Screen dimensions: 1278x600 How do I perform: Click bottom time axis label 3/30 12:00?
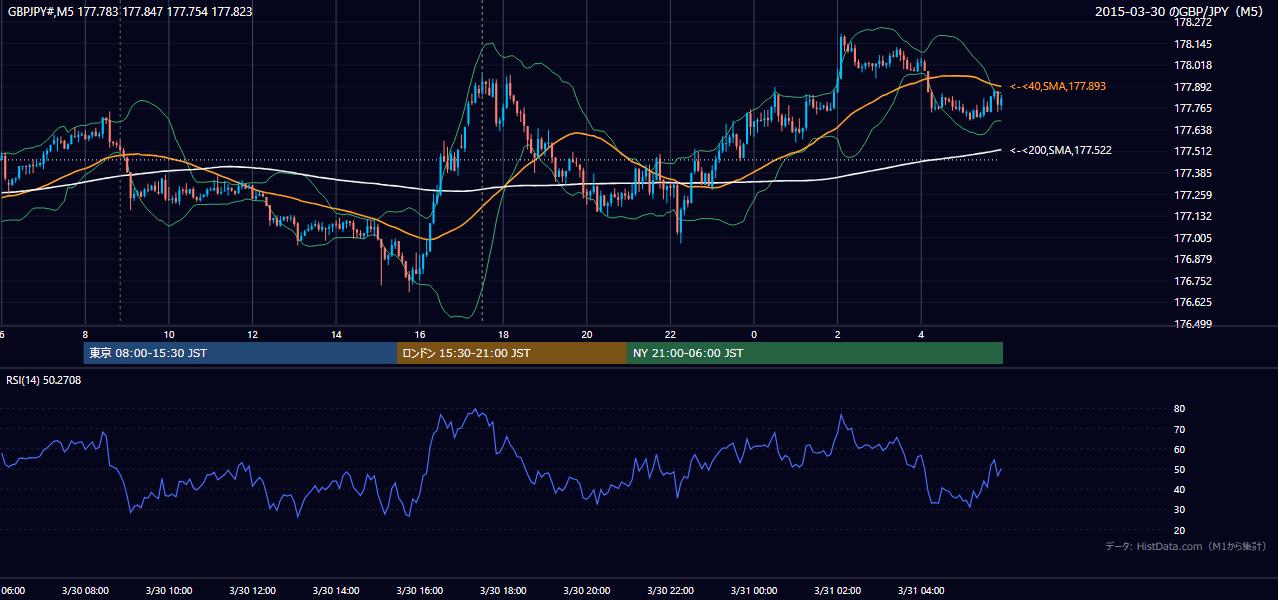pos(252,591)
